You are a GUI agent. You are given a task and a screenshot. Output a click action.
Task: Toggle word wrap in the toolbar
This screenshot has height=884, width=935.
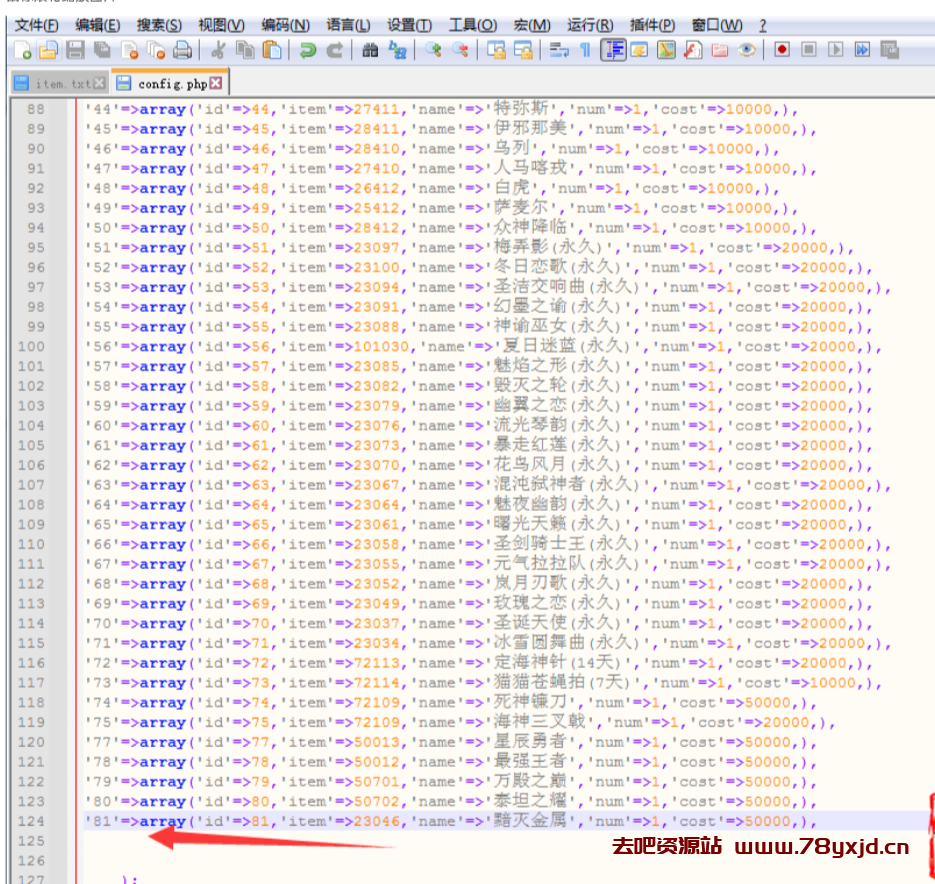[559, 50]
